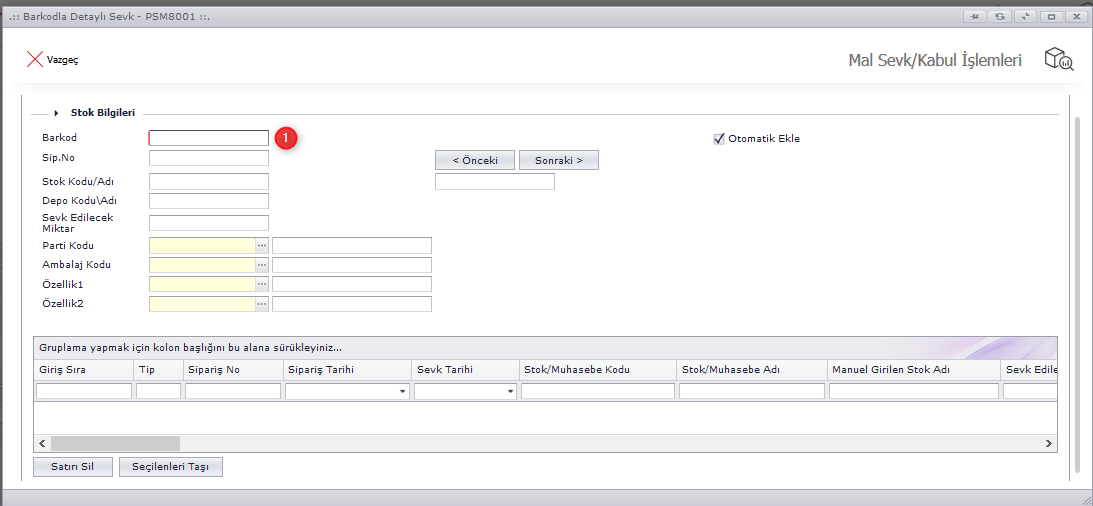Viewport: 1093px width, 506px height.
Task: Open the Sevk Tarihi filter dropdown
Action: pyautogui.click(x=510, y=392)
